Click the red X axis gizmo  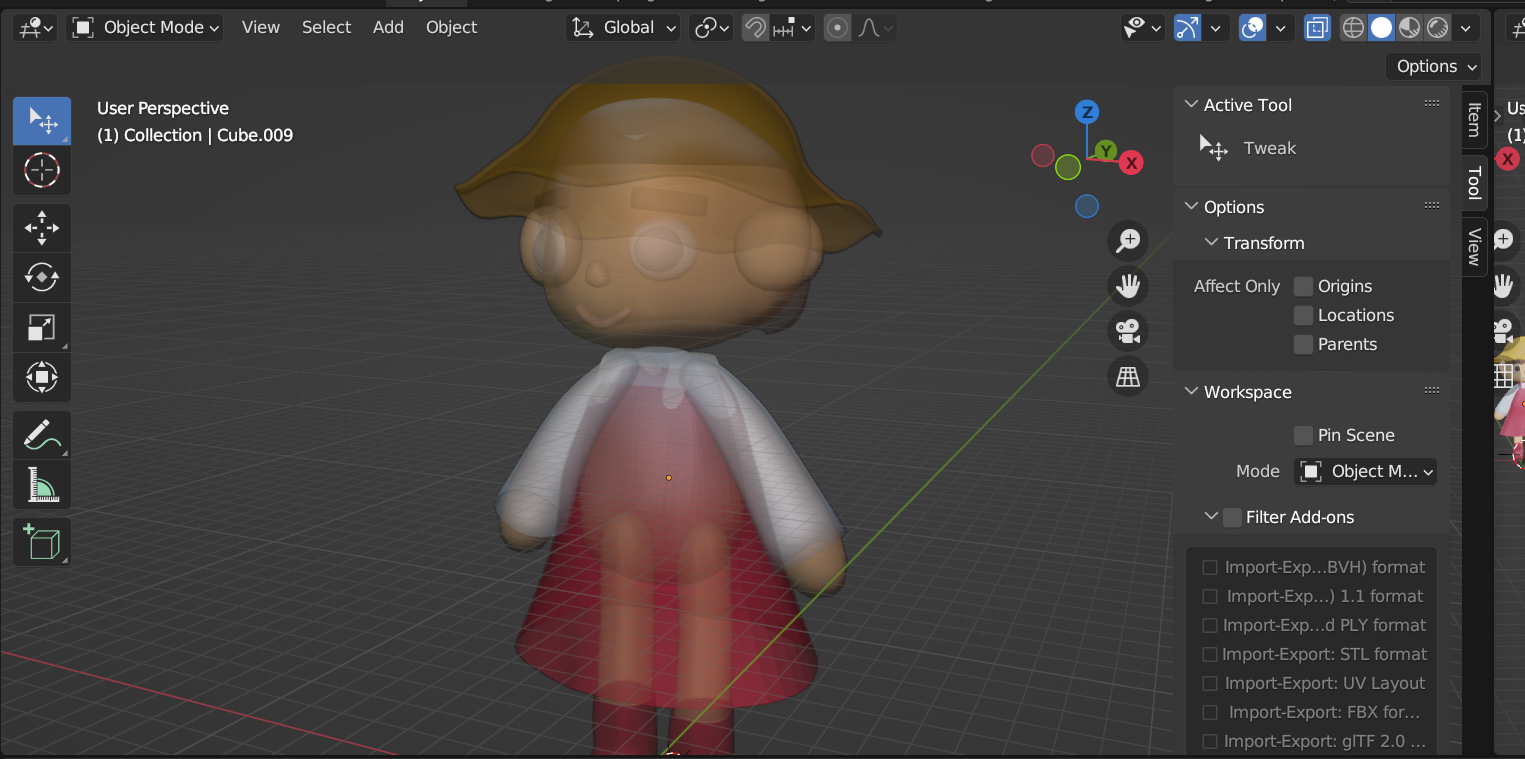pyautogui.click(x=1131, y=163)
